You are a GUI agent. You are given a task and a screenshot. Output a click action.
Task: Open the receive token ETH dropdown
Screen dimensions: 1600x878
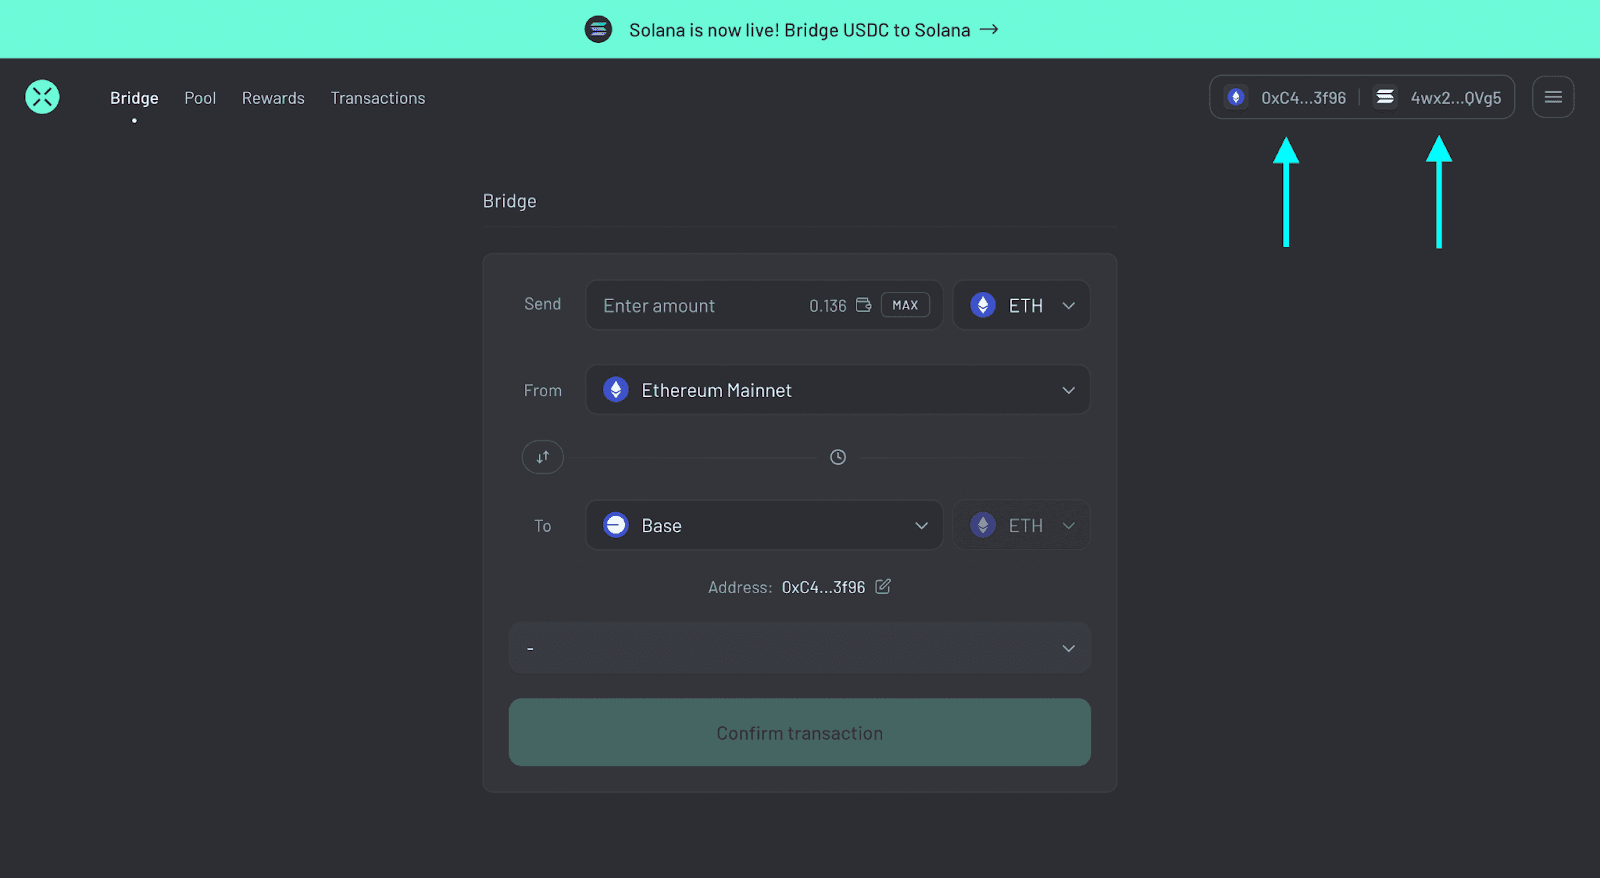click(x=1021, y=525)
